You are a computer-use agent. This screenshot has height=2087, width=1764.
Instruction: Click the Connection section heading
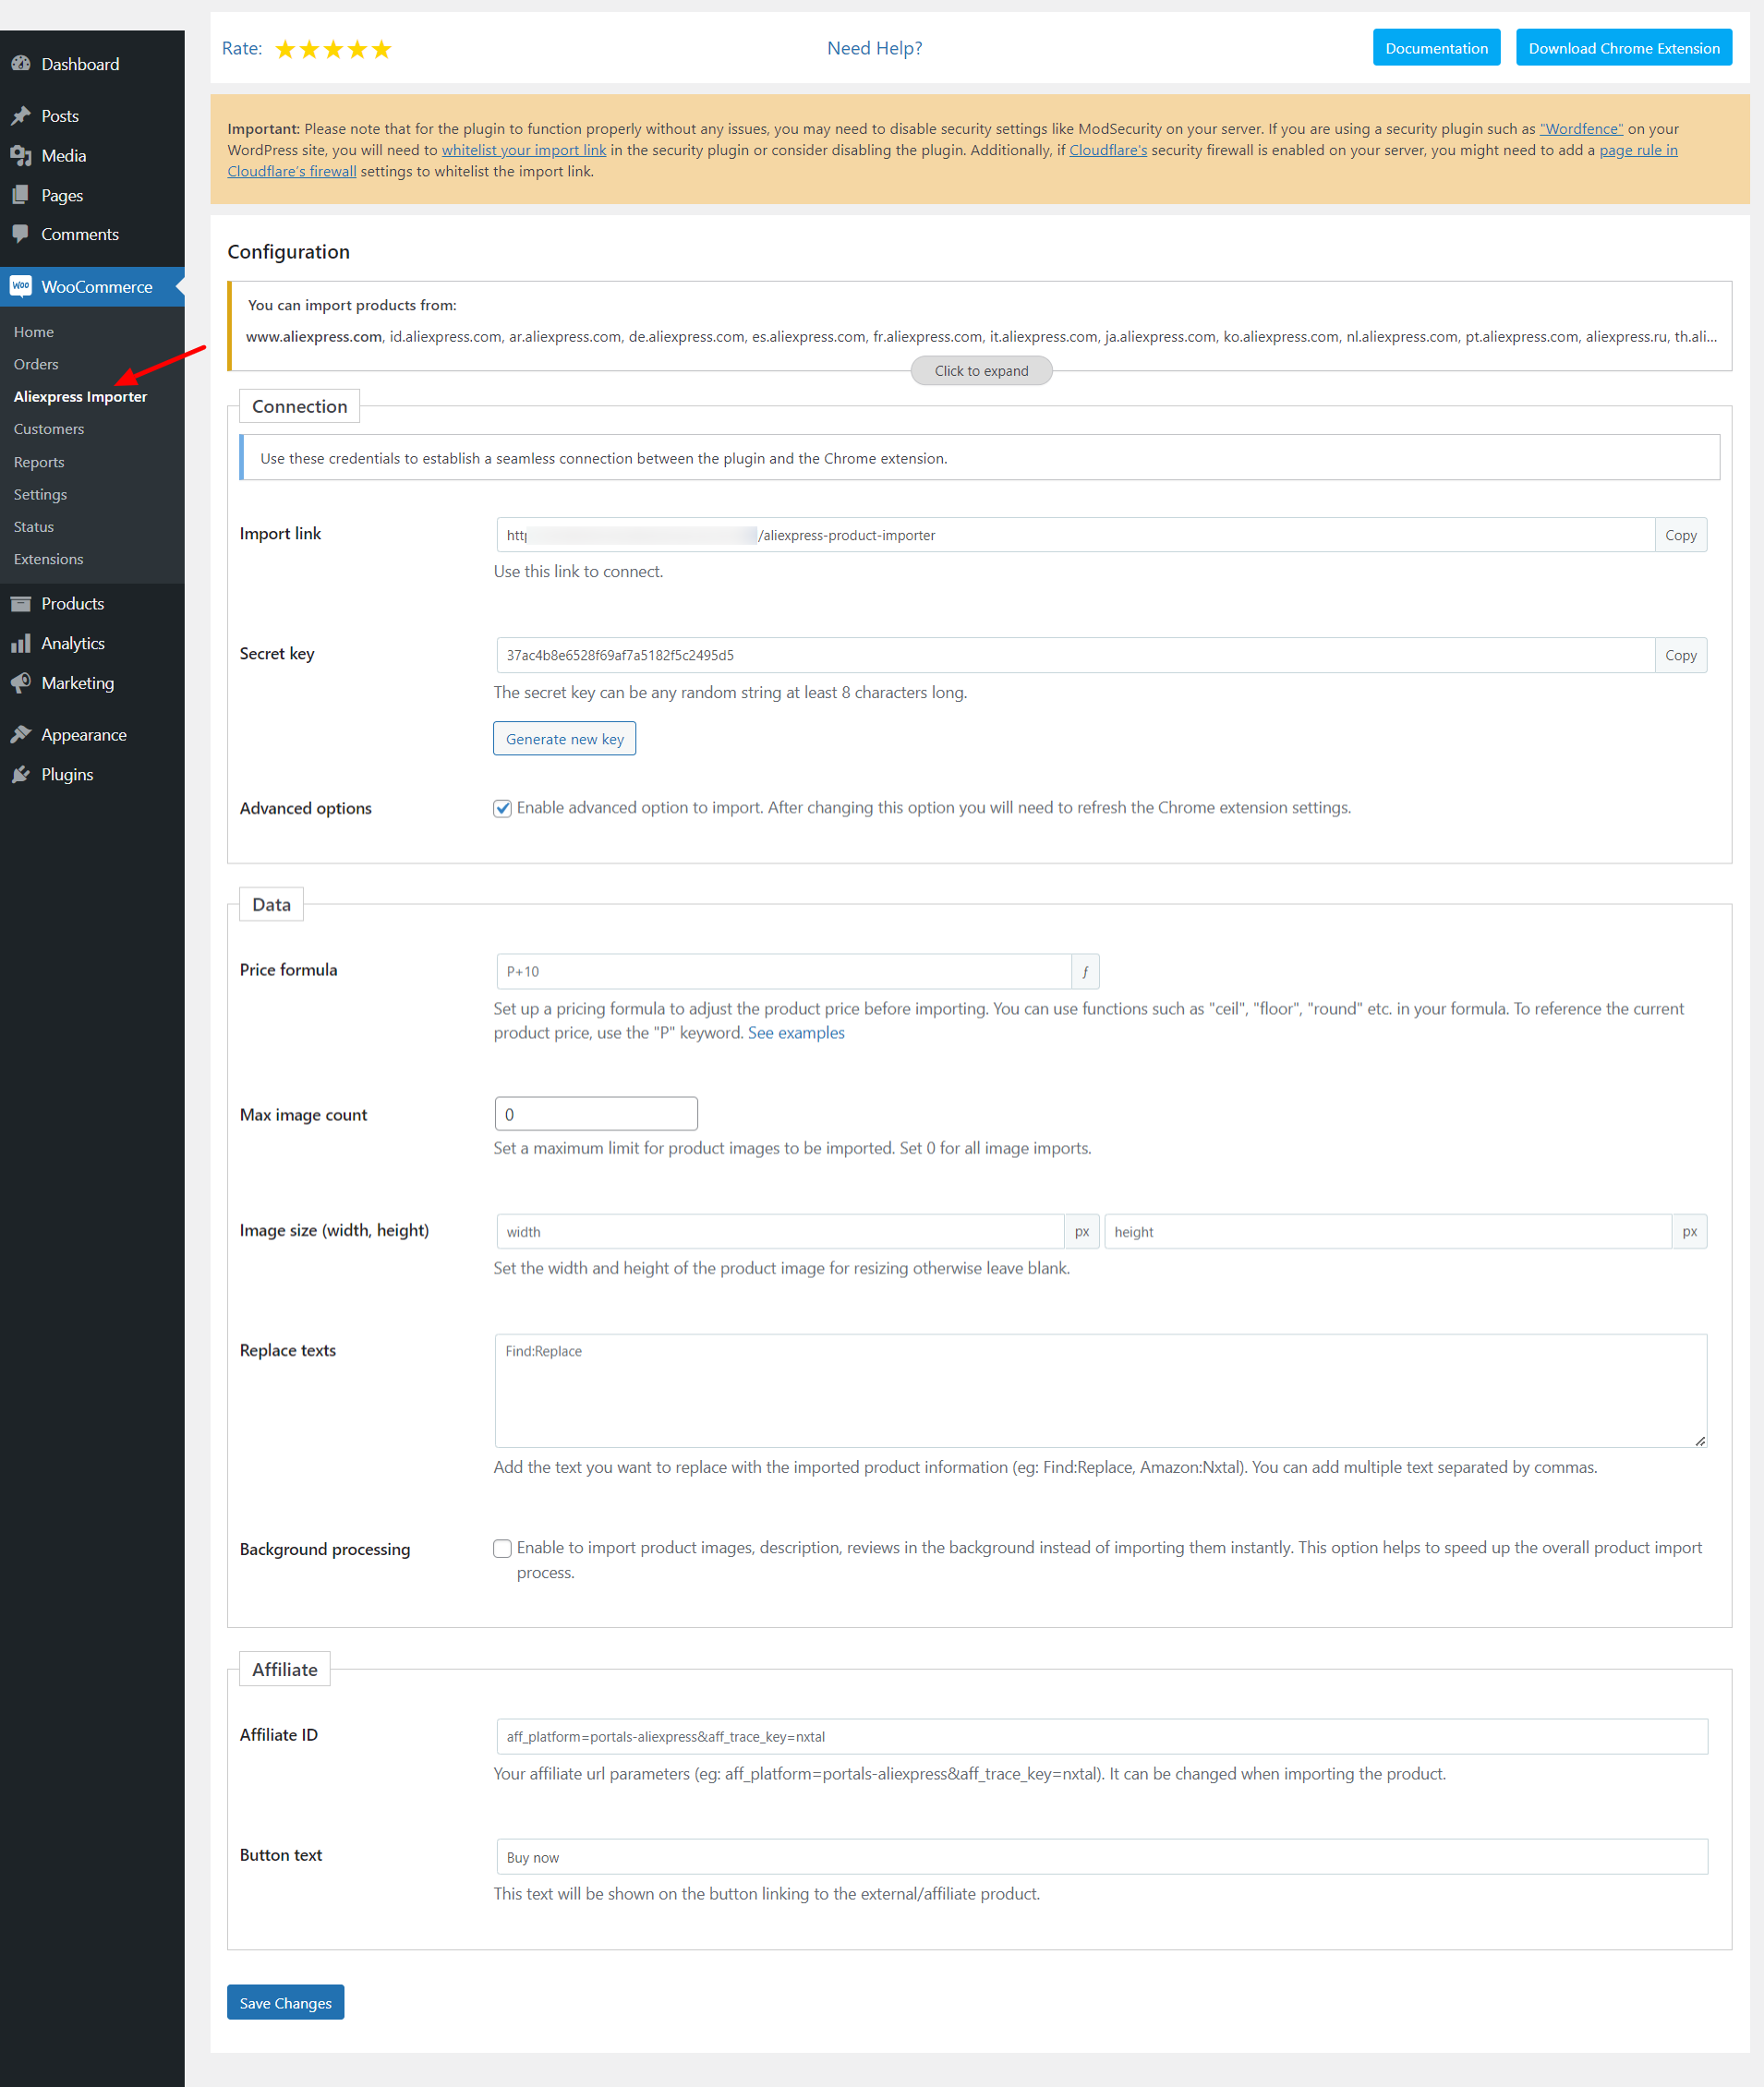299,407
